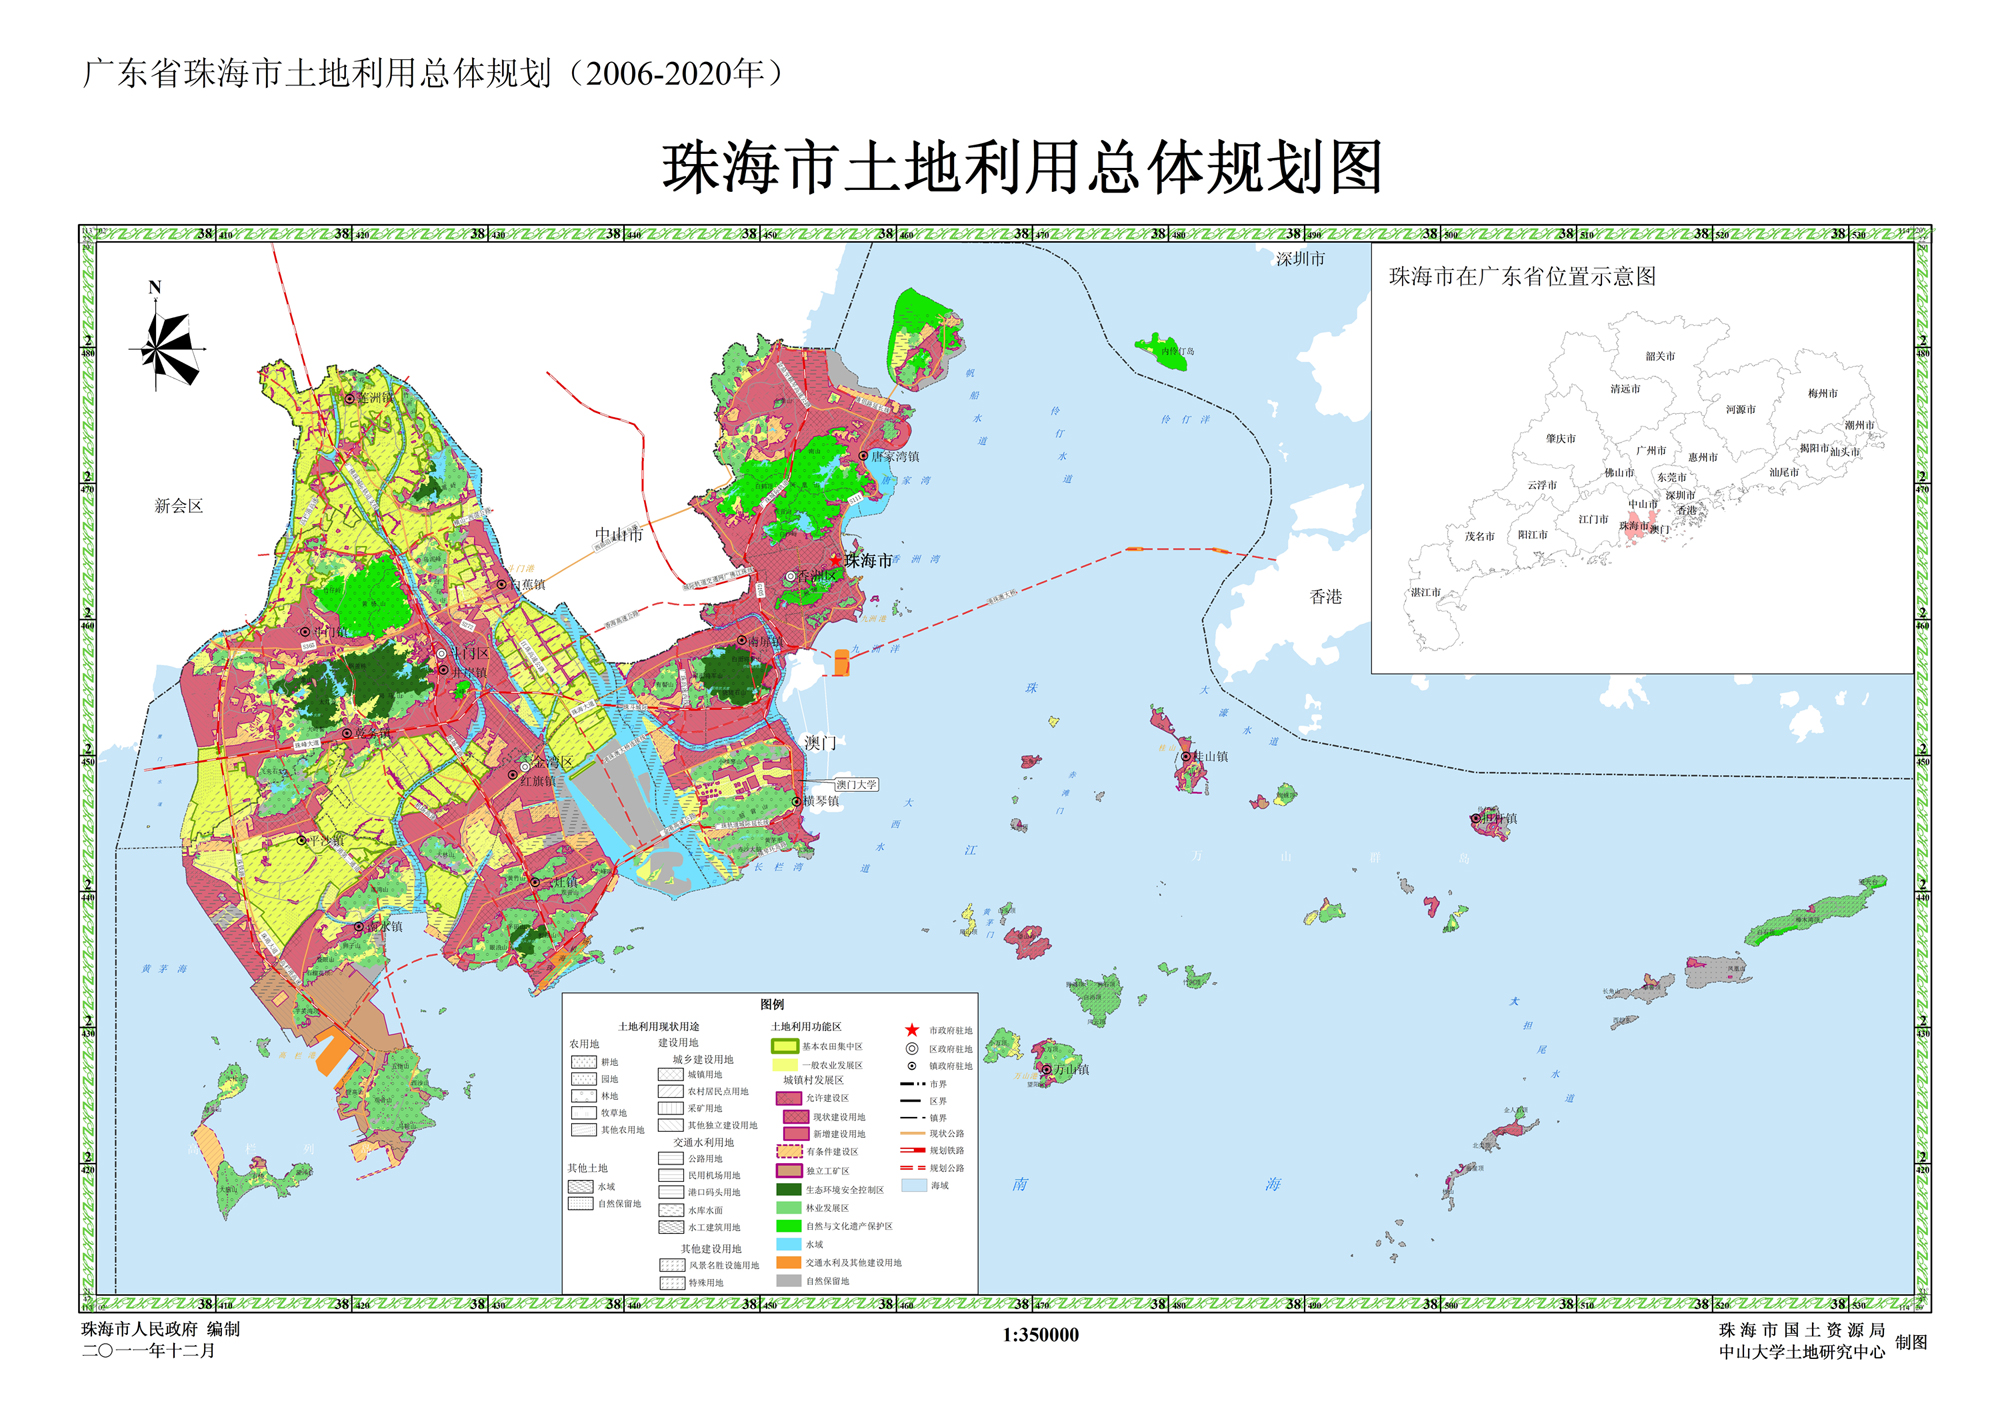Click the 镇界 thin line legend symbol

913,1118
